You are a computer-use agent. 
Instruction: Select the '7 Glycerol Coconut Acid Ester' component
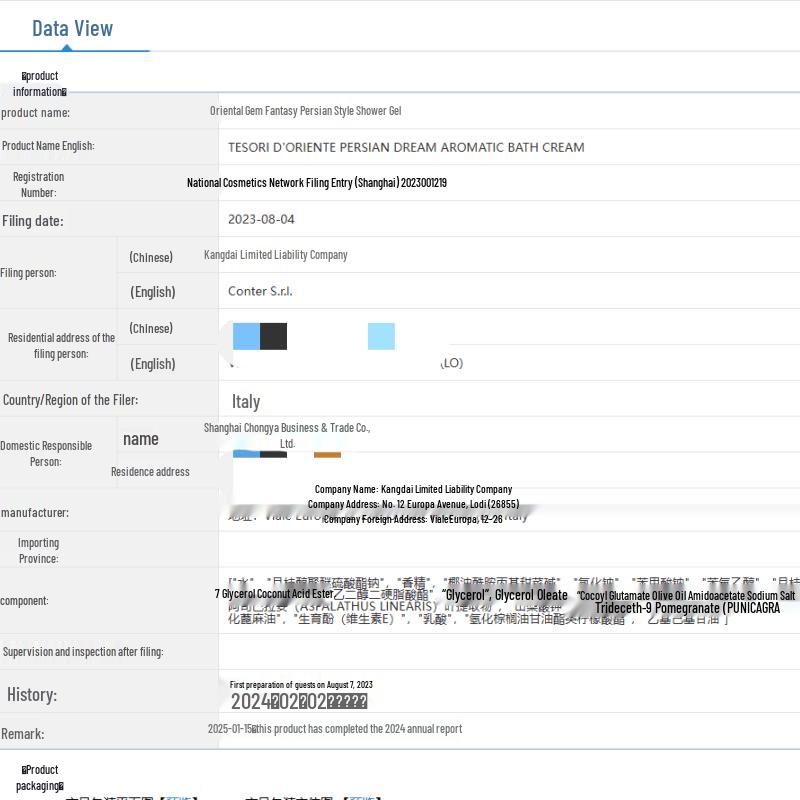click(x=273, y=594)
